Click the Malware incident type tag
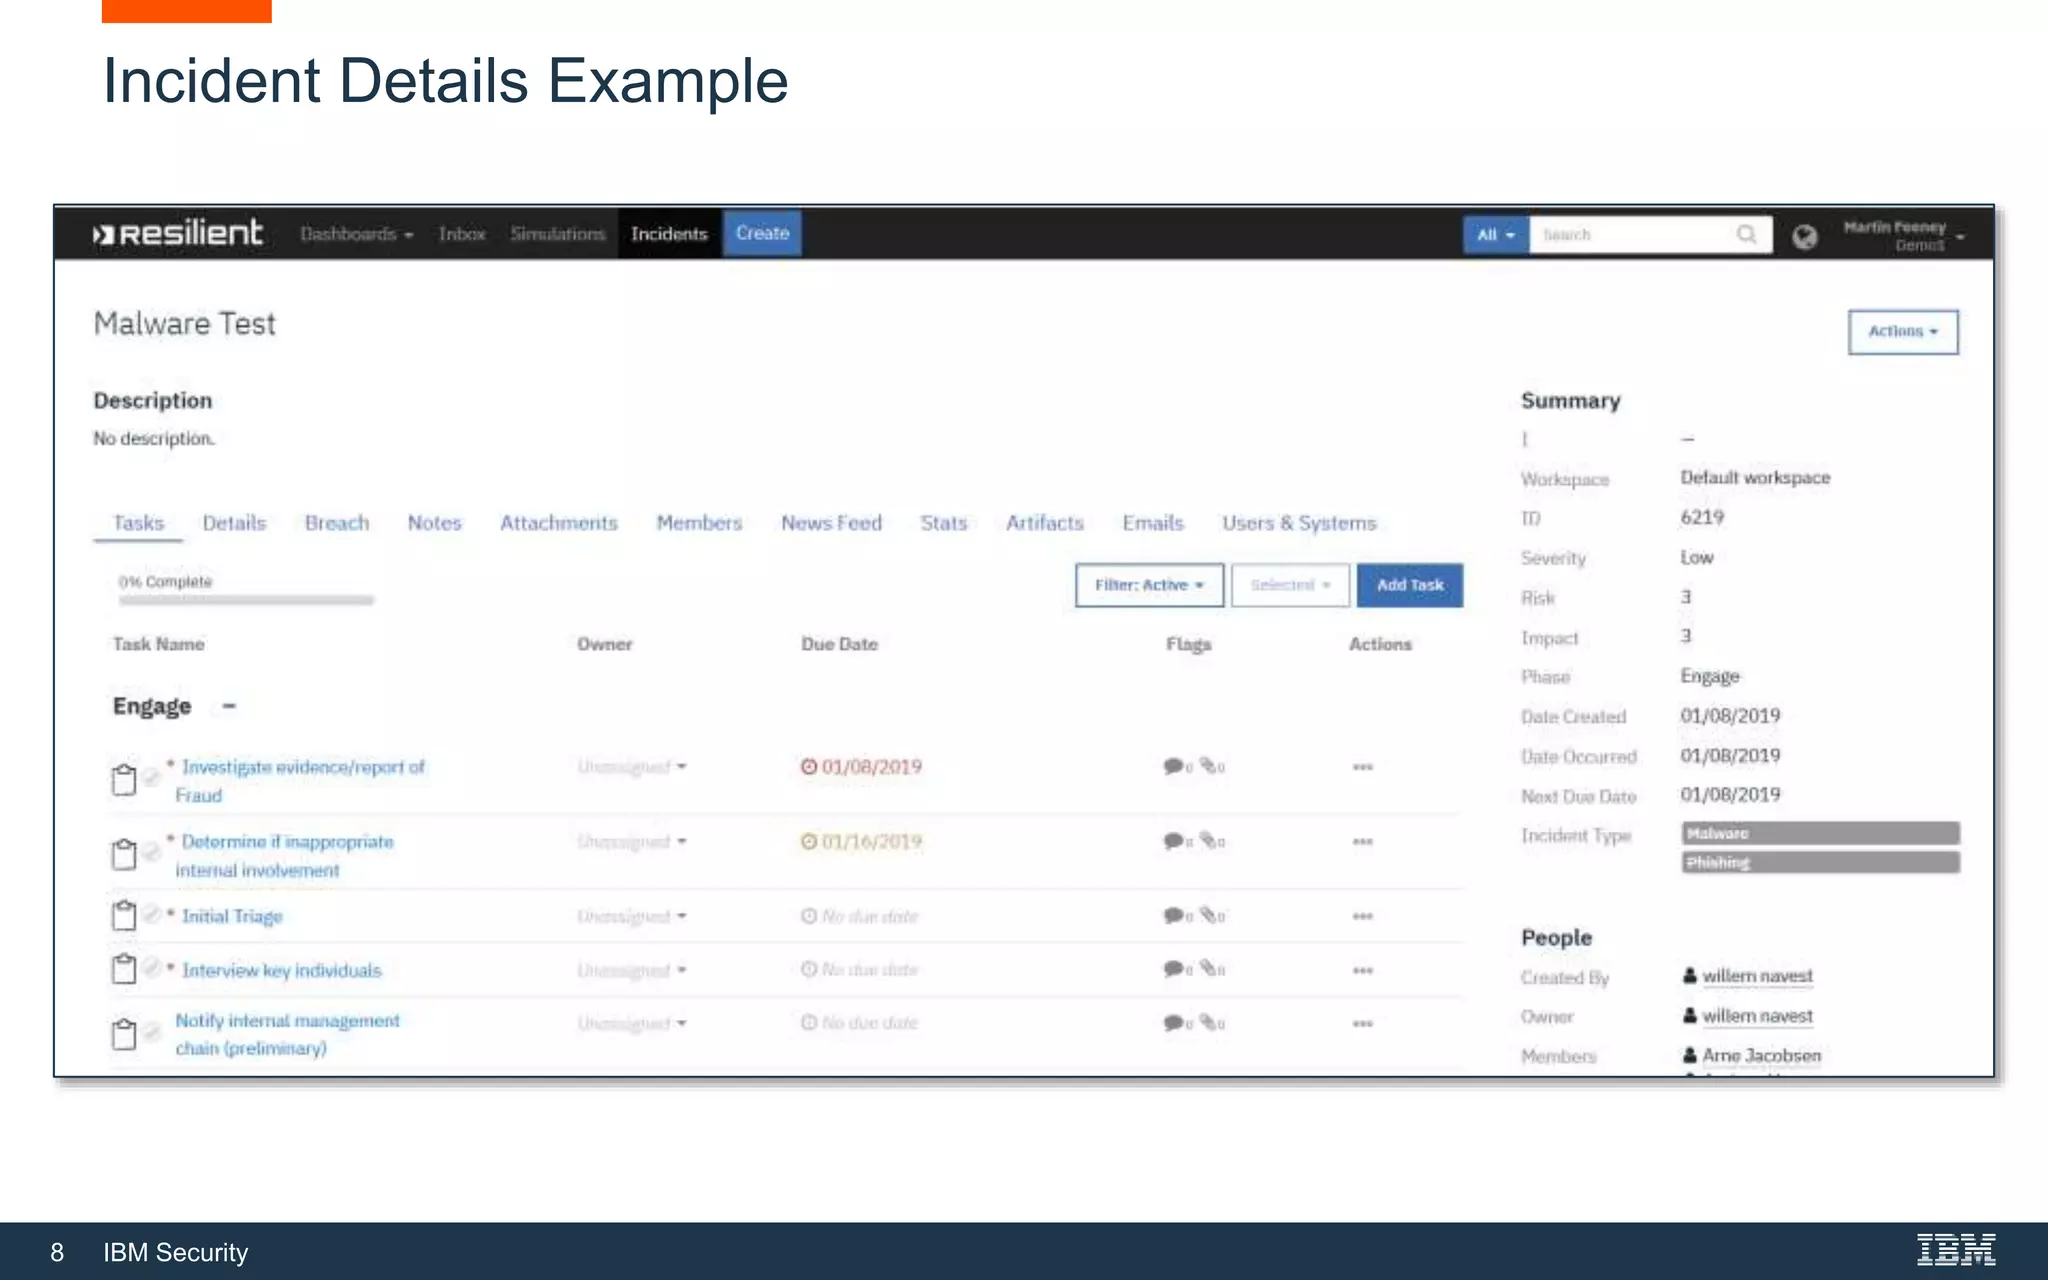Screen dimensions: 2048x1280 tap(1820, 833)
